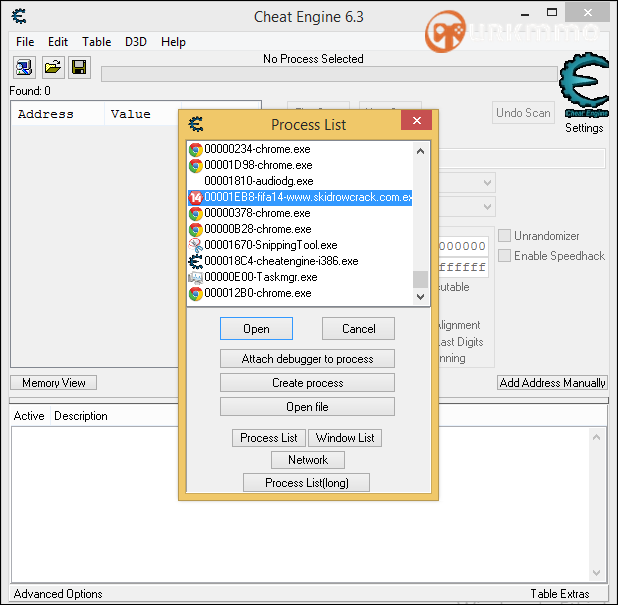
Task: Switch to Process List view button
Action: tap(269, 438)
